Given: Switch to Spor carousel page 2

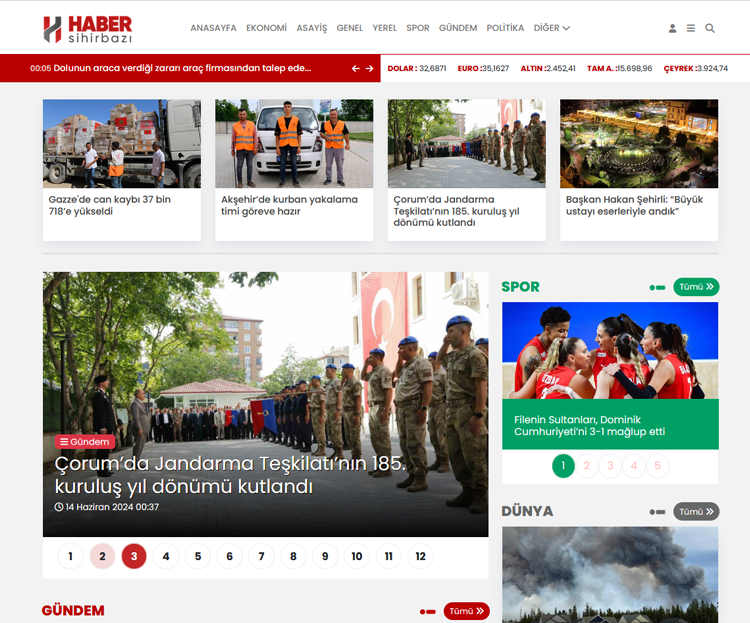Looking at the screenshot, I should [587, 465].
